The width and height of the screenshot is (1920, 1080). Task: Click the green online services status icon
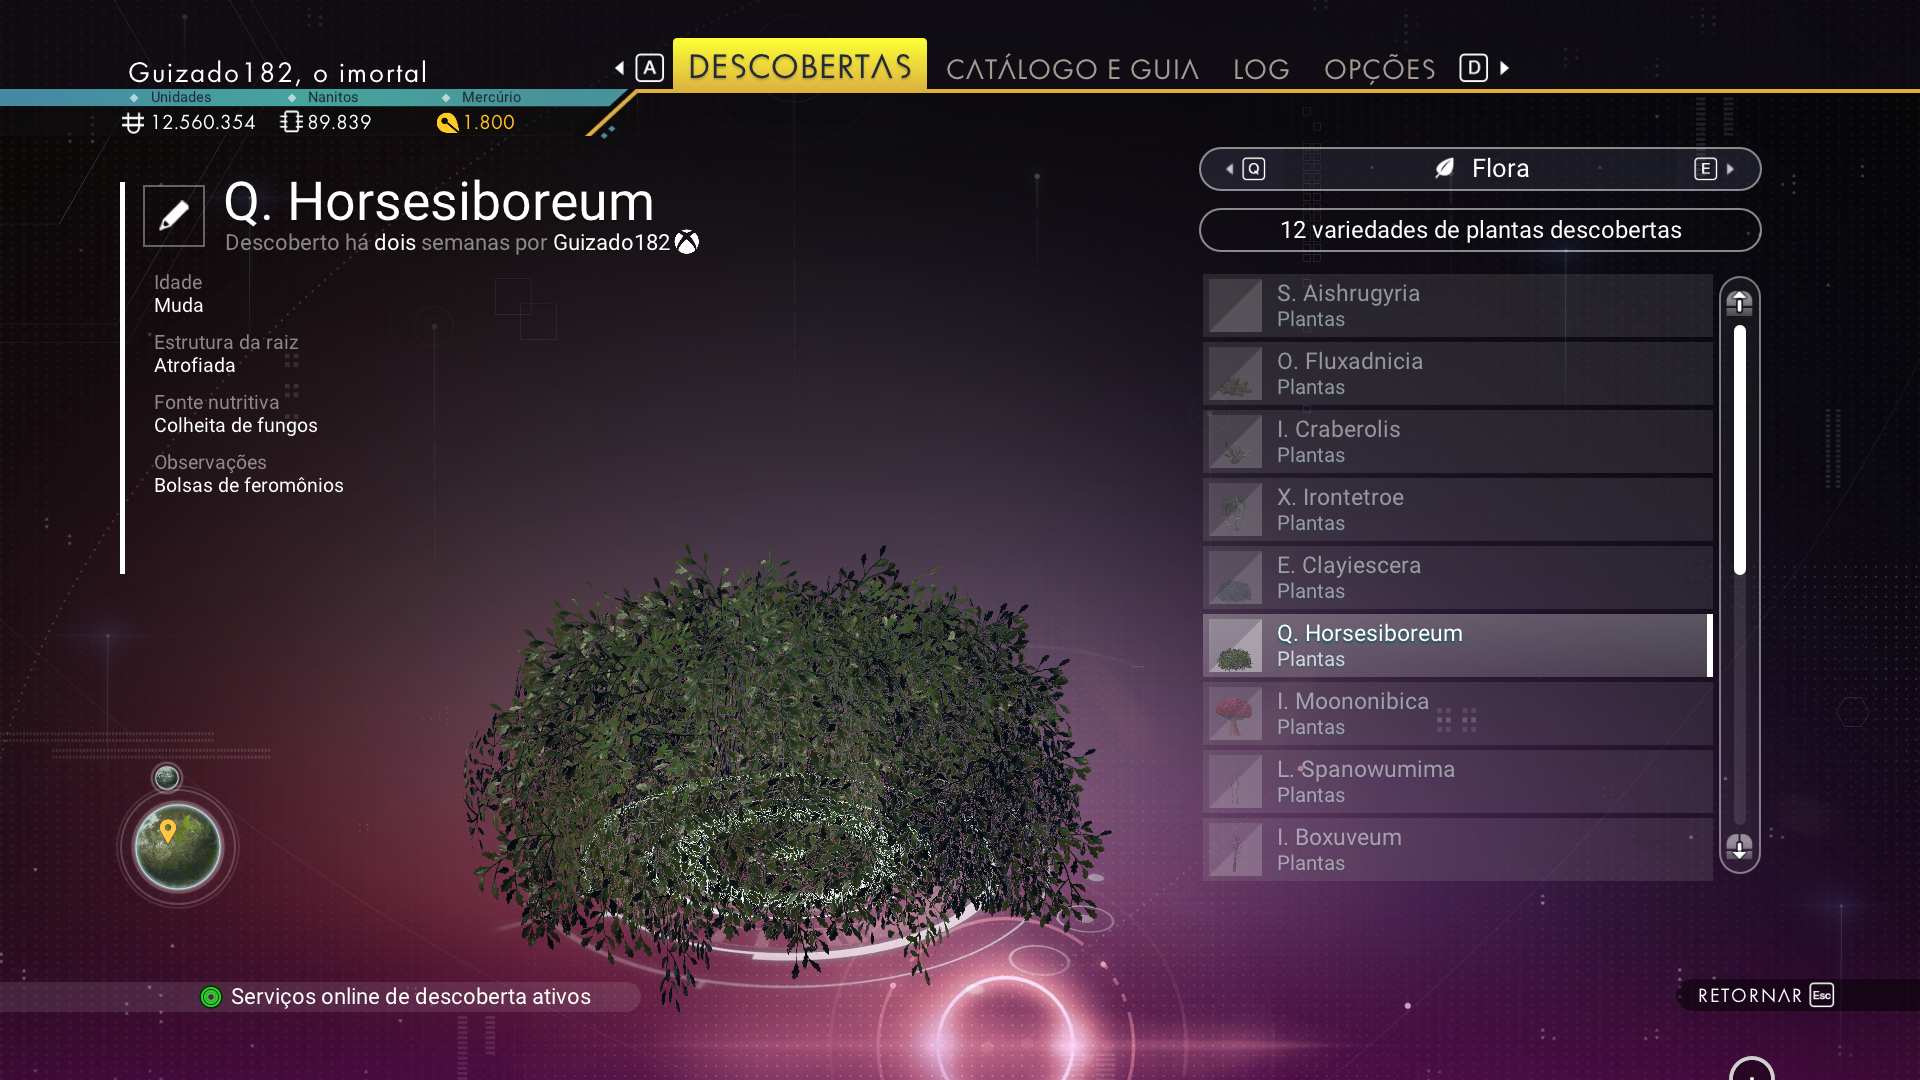pos(211,997)
